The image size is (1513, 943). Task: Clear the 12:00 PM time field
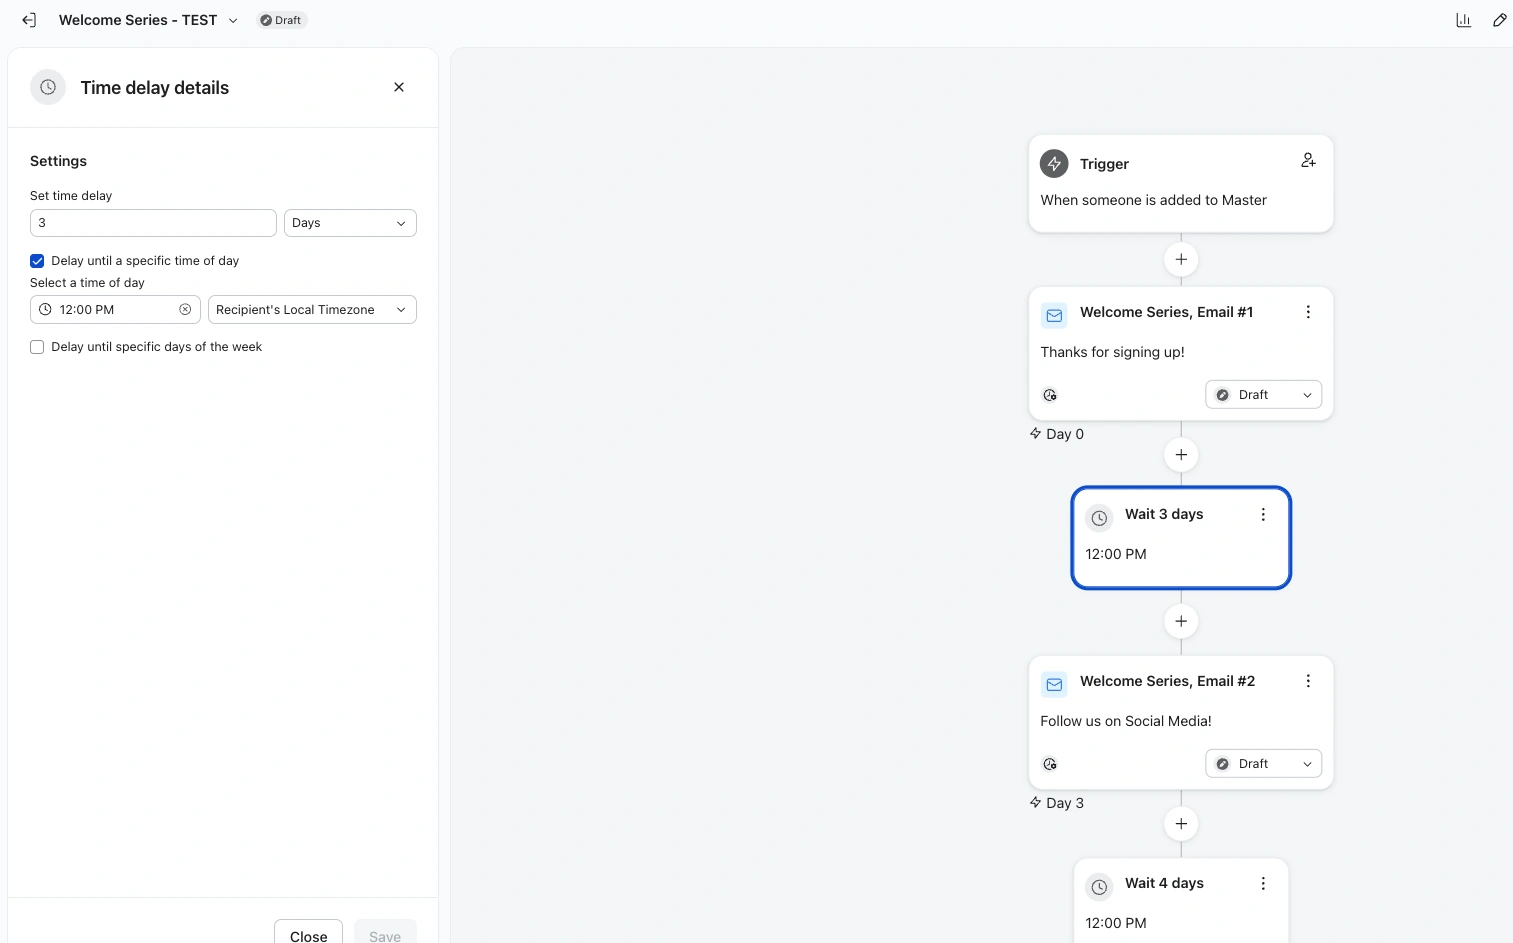(185, 310)
